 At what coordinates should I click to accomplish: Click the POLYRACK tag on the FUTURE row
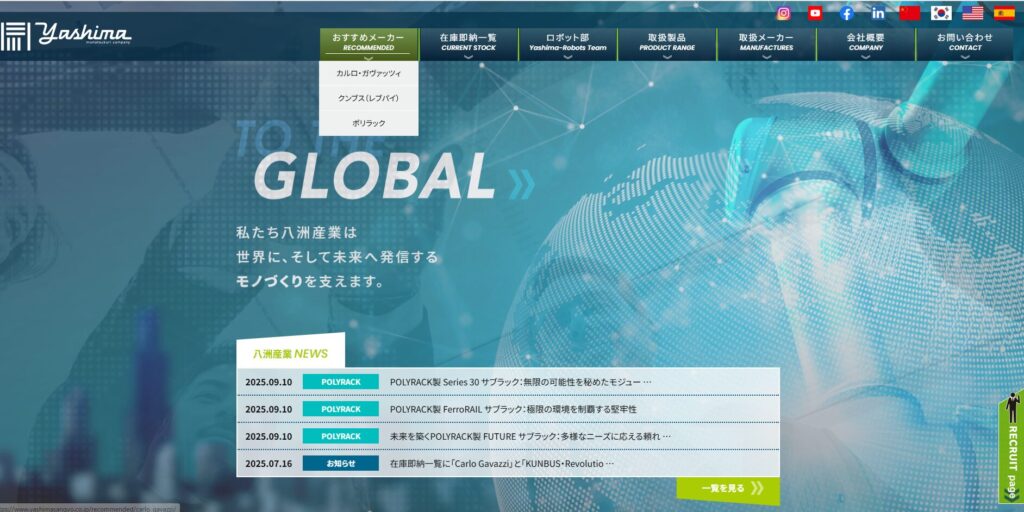[340, 436]
